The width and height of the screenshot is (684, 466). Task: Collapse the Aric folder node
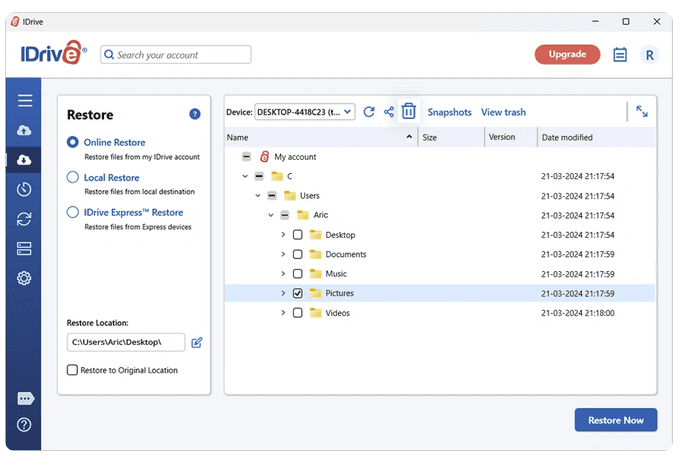tap(270, 215)
